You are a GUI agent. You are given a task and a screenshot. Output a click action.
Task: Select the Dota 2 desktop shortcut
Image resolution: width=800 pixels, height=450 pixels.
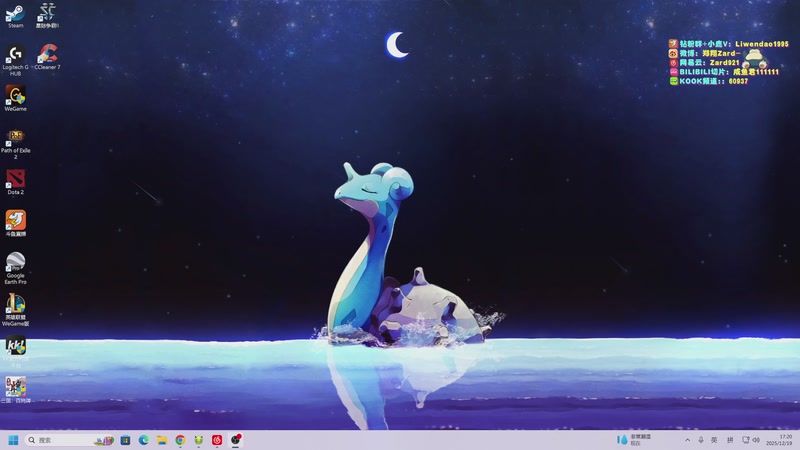click(x=15, y=182)
